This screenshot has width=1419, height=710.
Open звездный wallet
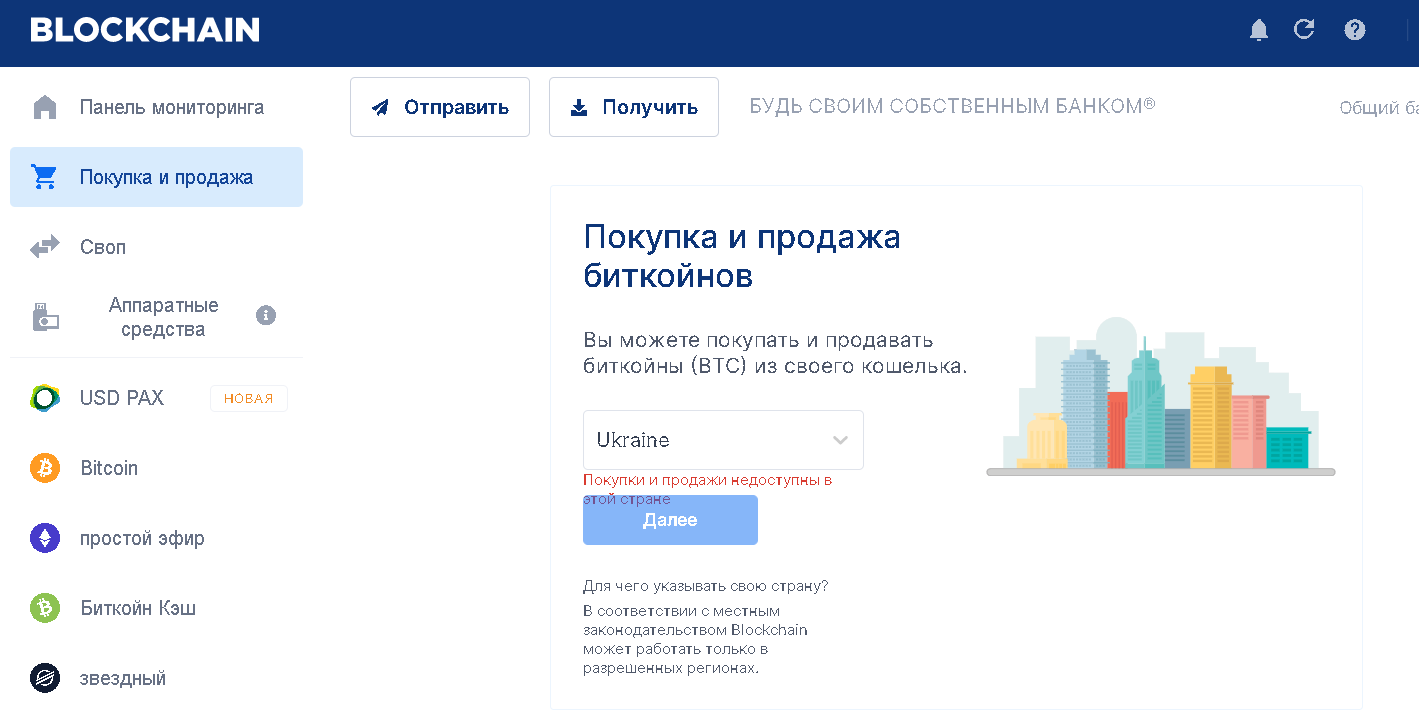pos(156,678)
